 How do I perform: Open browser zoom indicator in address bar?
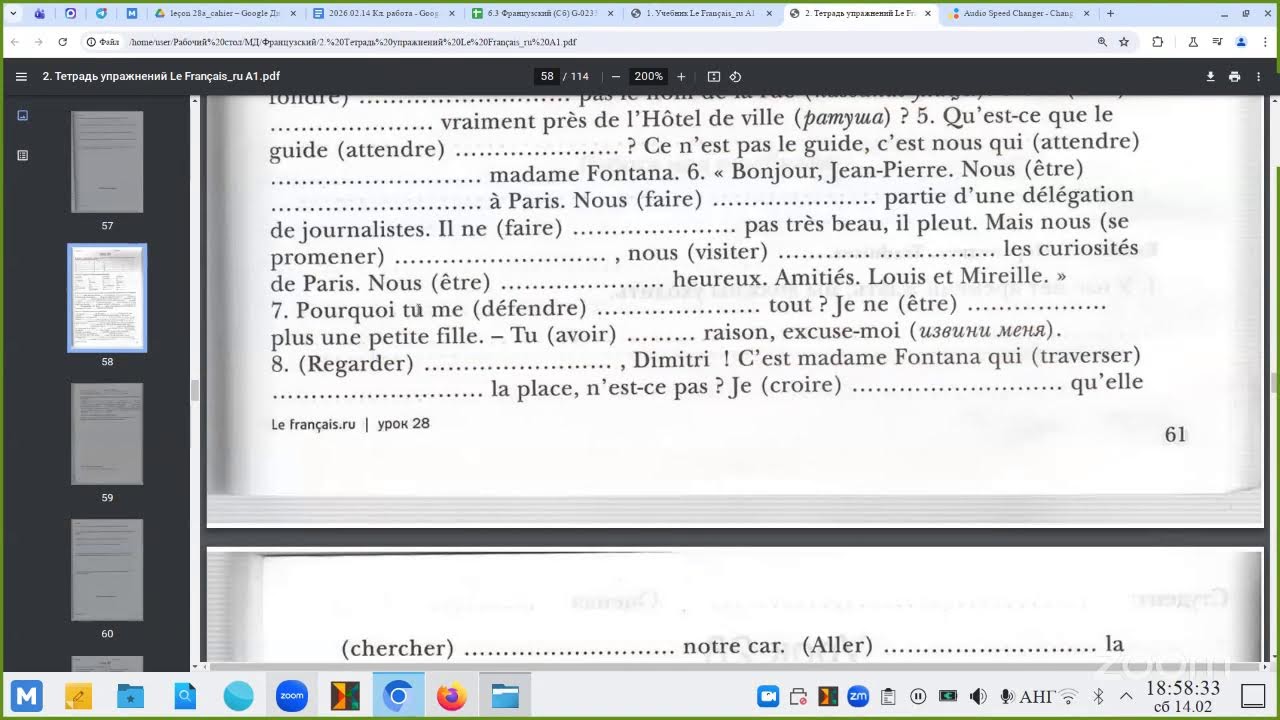click(x=1102, y=42)
